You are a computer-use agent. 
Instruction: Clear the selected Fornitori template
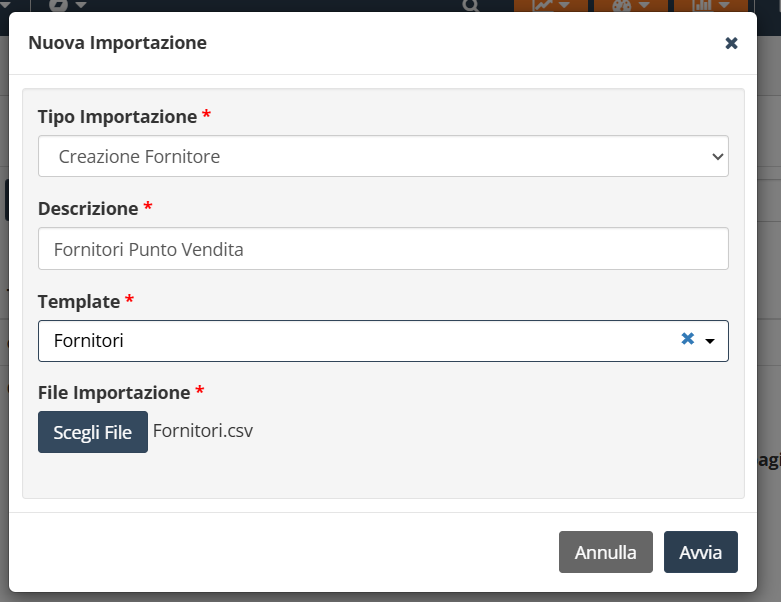[687, 339]
